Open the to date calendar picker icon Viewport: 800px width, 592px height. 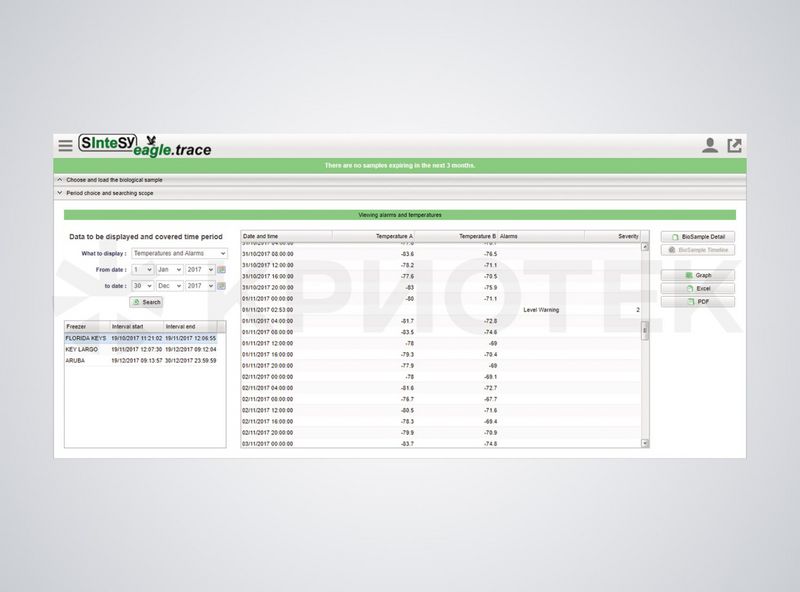tap(221, 286)
